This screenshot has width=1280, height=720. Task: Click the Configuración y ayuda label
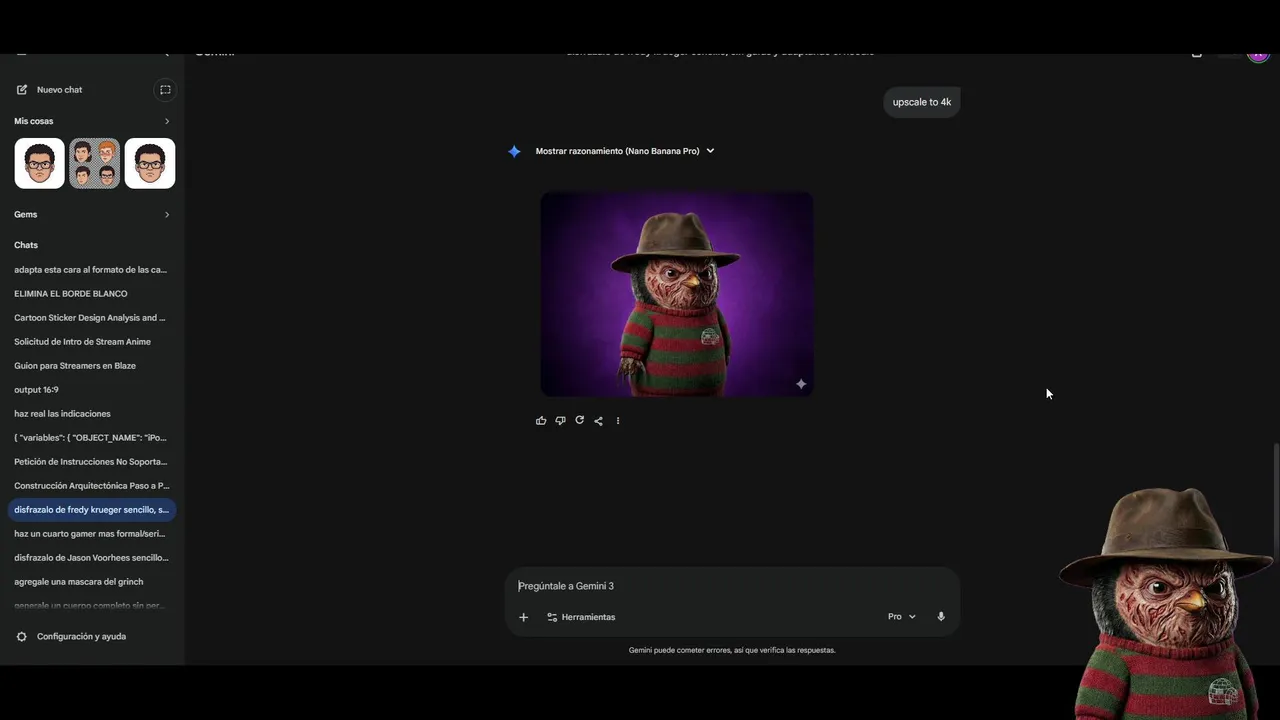[x=81, y=637]
